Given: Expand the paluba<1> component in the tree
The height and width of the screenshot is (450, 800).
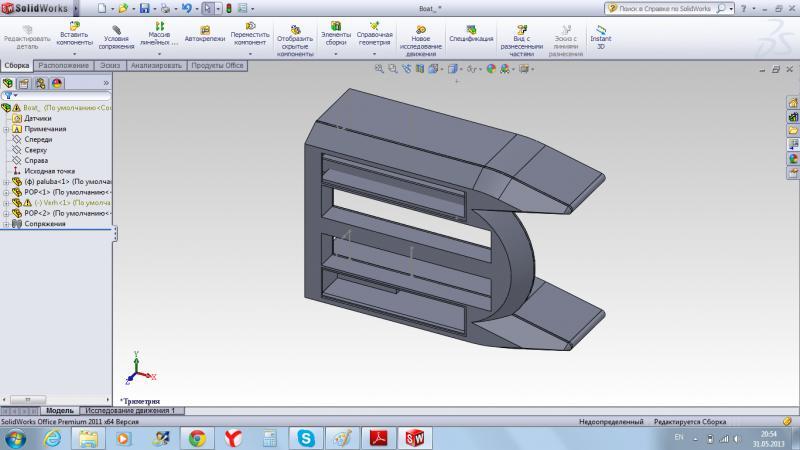Looking at the screenshot, I should [6, 182].
